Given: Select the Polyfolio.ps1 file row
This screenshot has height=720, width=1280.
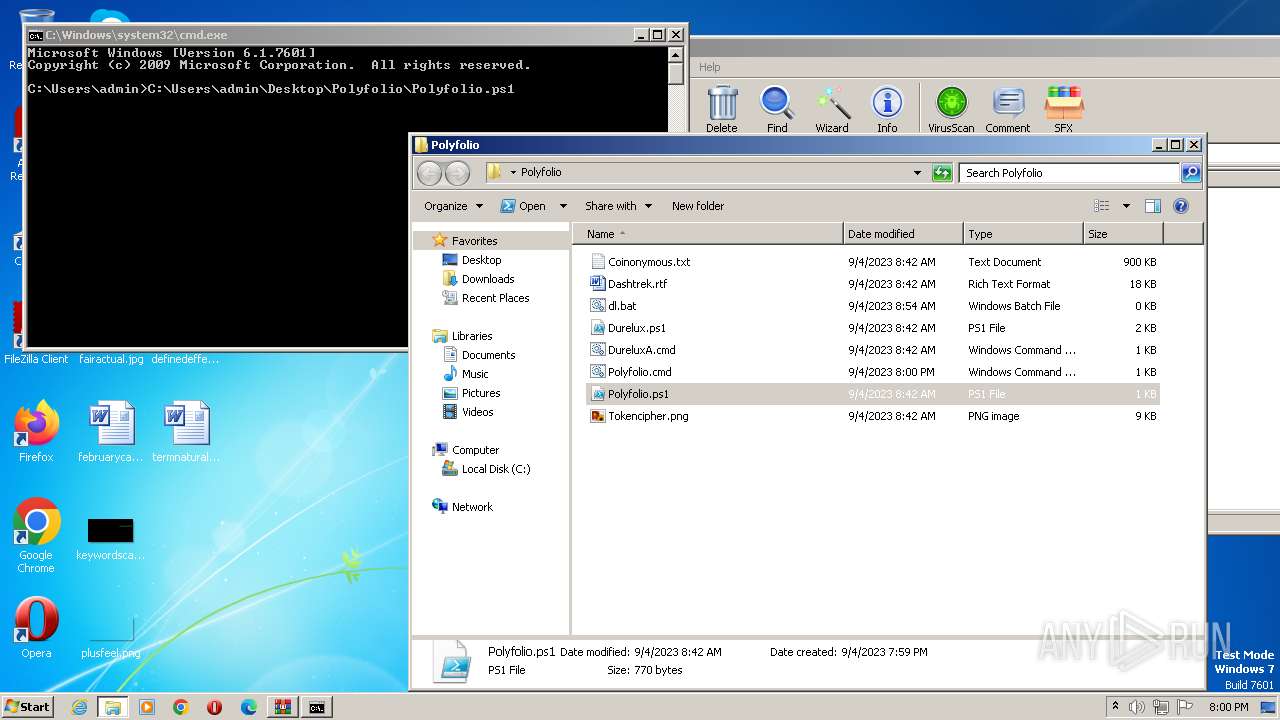Looking at the screenshot, I should (873, 394).
